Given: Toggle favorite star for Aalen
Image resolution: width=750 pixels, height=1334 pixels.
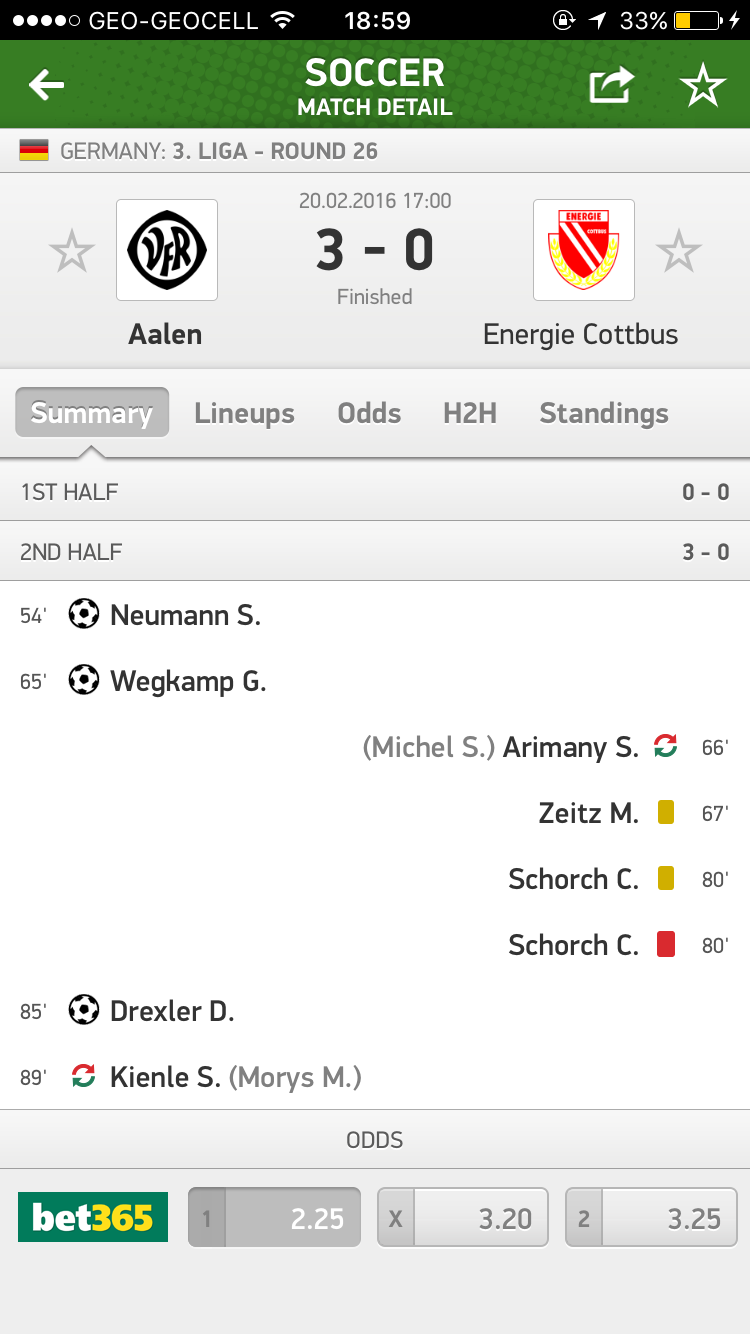Looking at the screenshot, I should 72,251.
